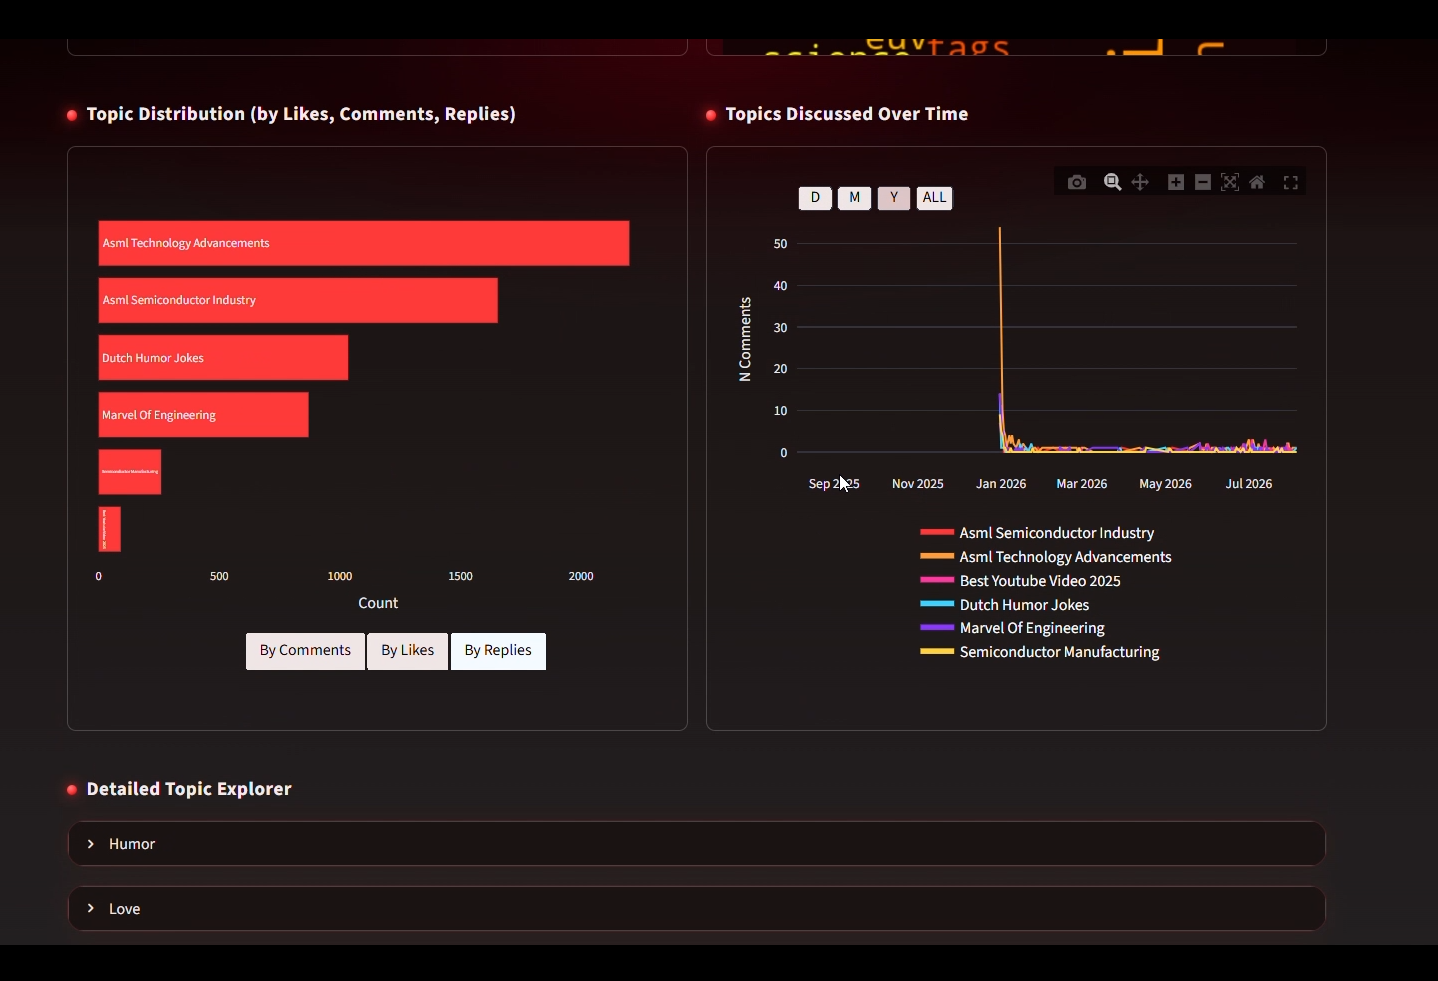Expand the Humor topic section
Screen dimensions: 1438x981
pyautogui.click(x=697, y=844)
